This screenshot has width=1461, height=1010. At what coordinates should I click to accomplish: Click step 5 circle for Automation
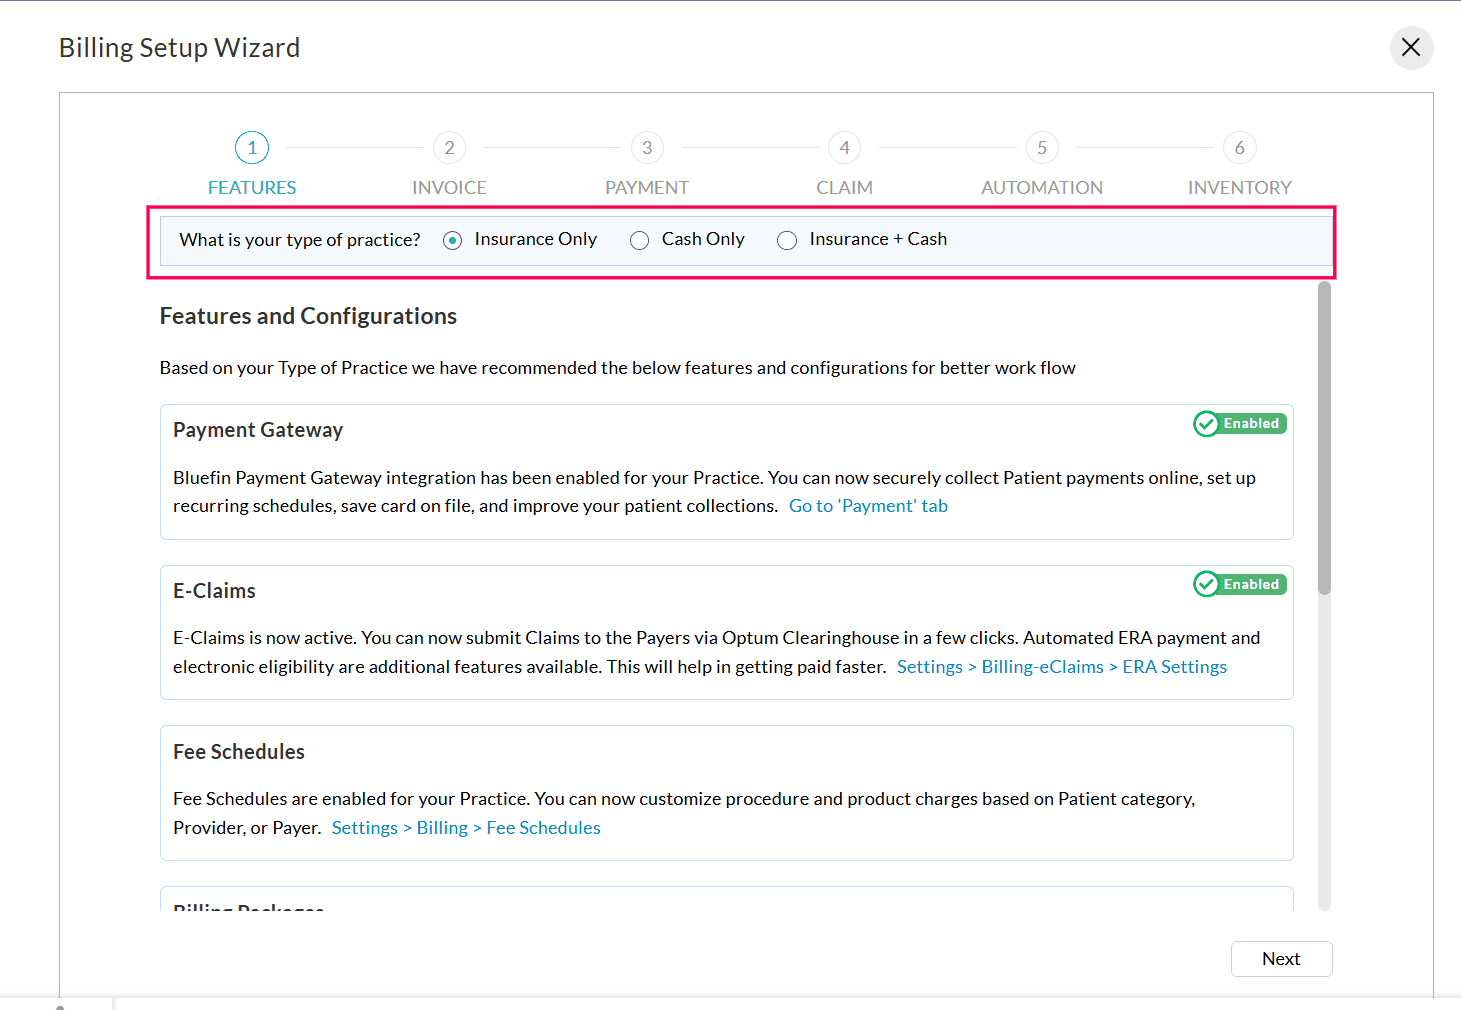click(1042, 148)
